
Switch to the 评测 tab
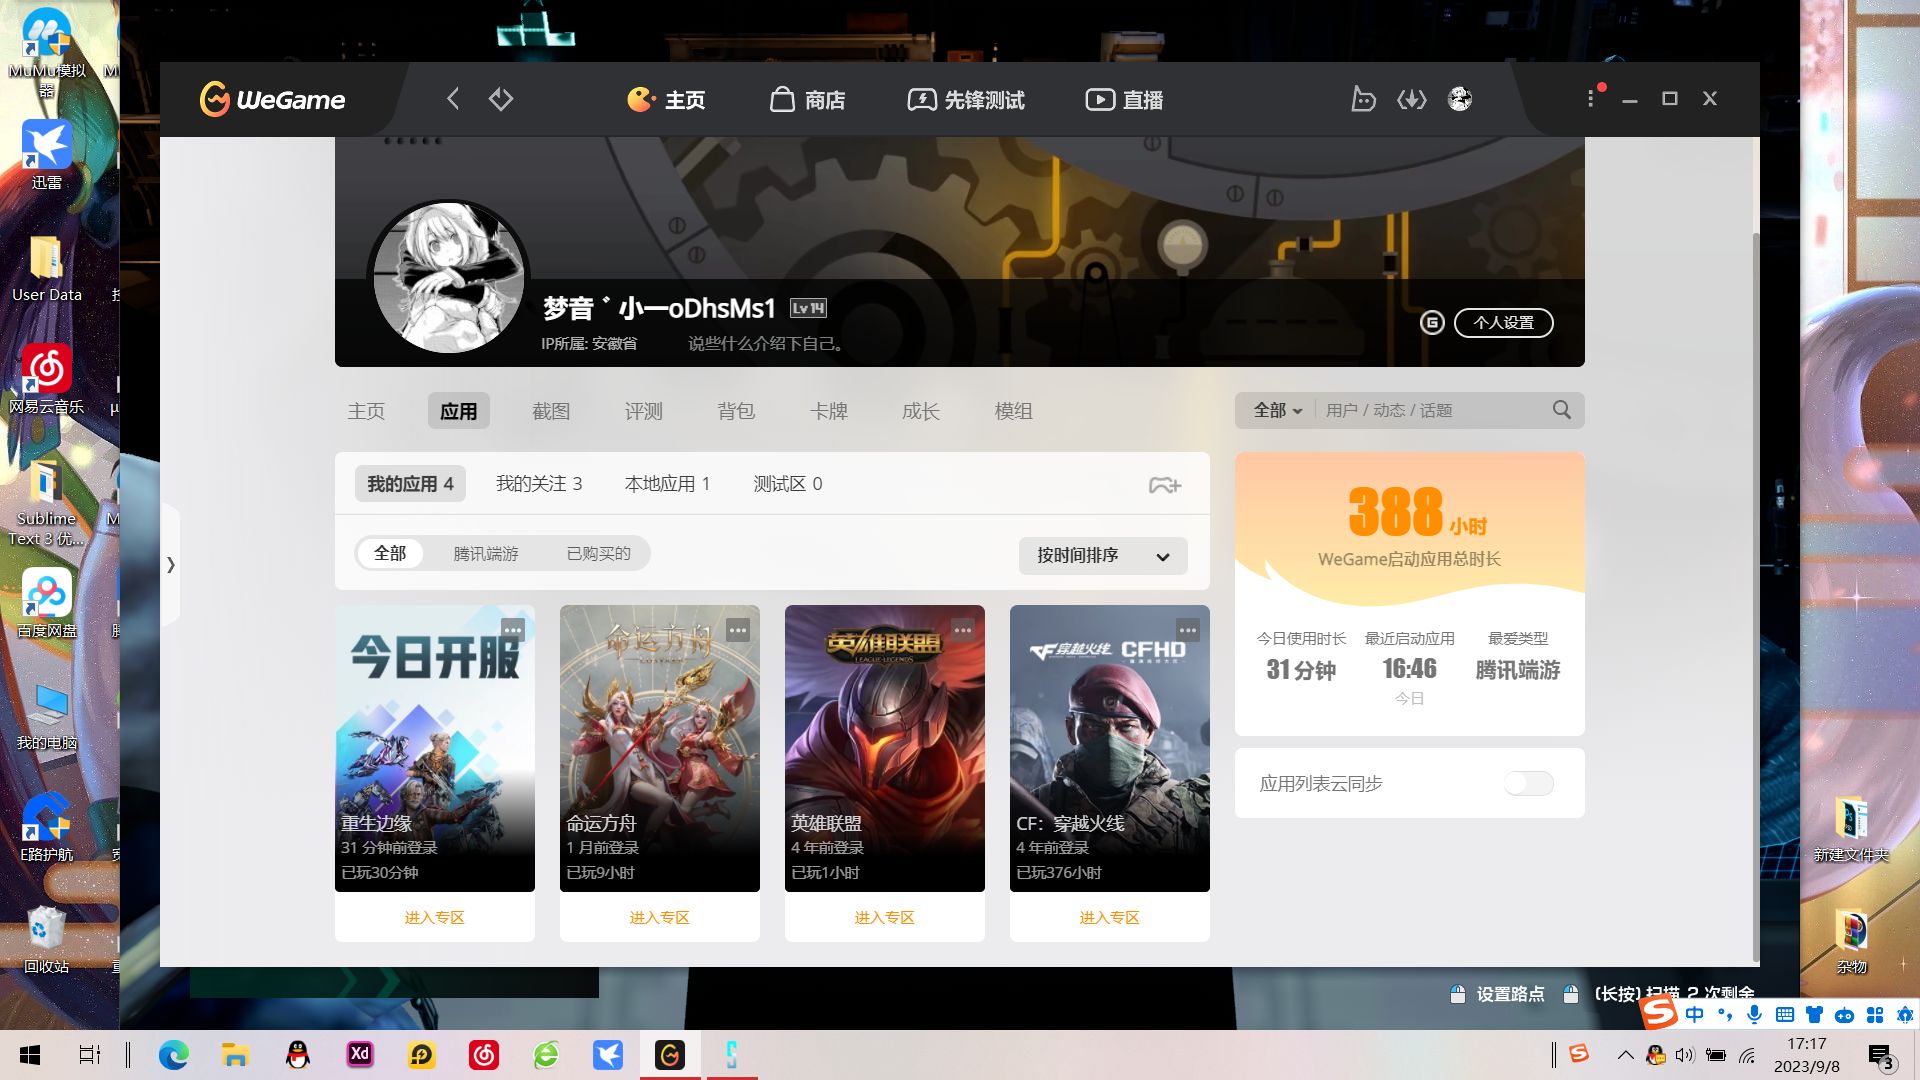pos(643,411)
